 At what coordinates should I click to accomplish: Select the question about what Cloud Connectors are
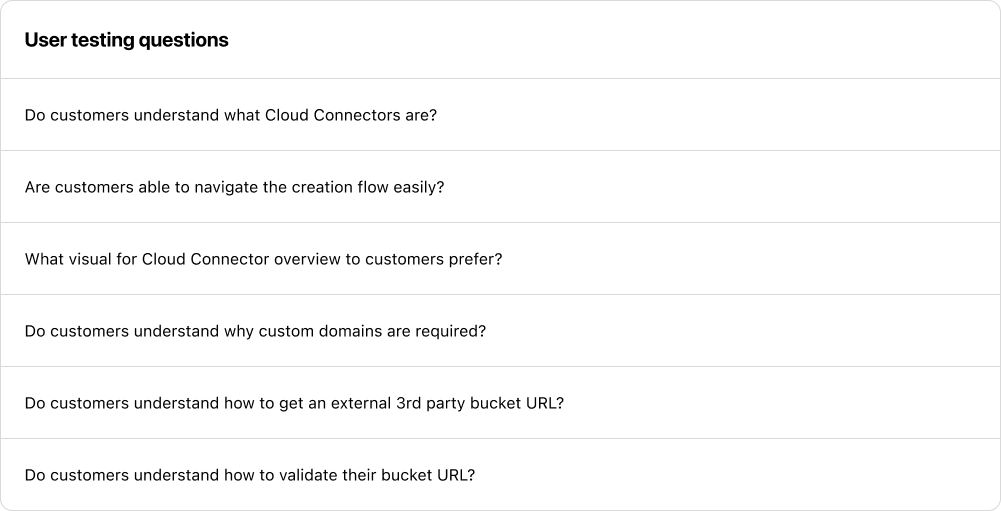coord(231,115)
